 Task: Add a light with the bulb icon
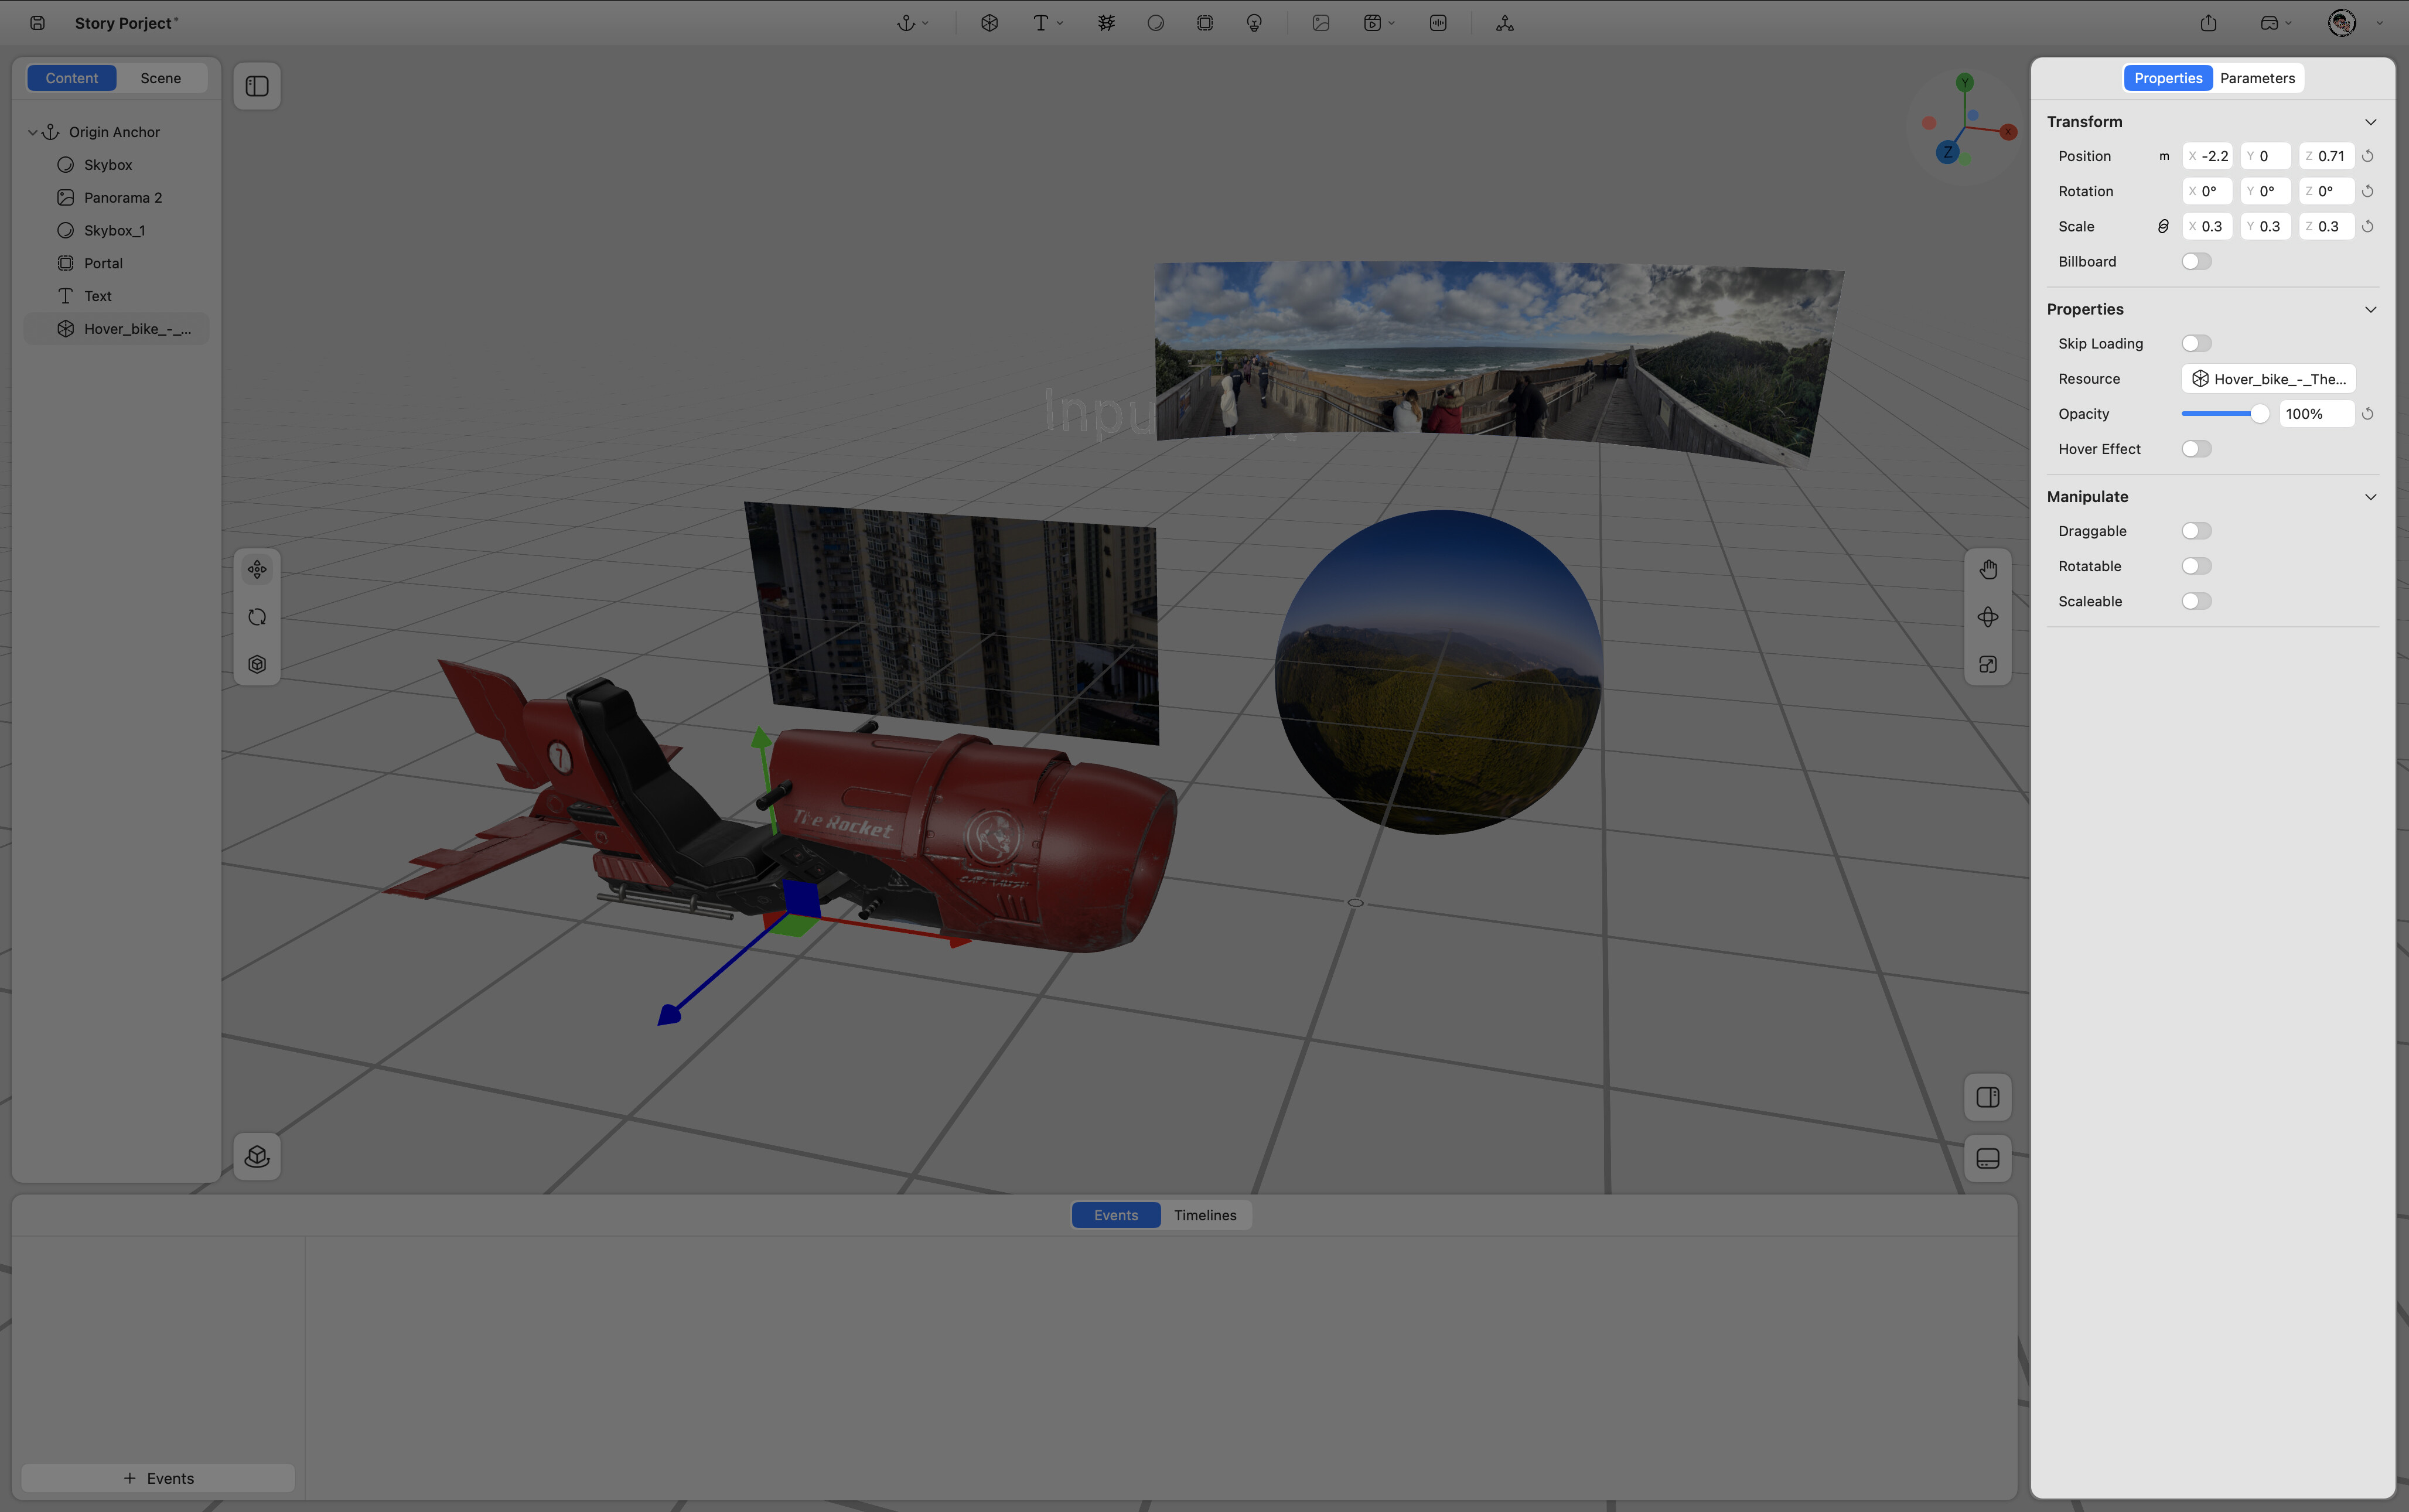pyautogui.click(x=1254, y=23)
